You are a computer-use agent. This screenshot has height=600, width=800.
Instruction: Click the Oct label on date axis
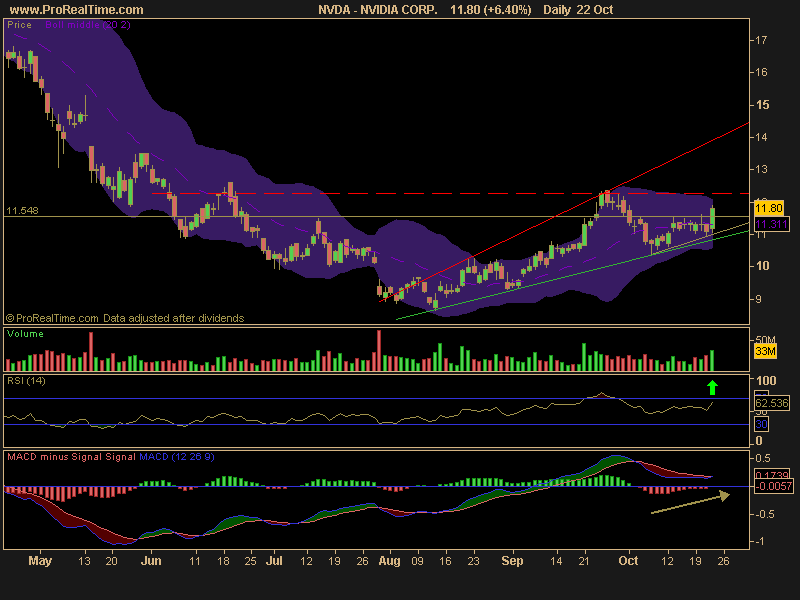point(628,561)
